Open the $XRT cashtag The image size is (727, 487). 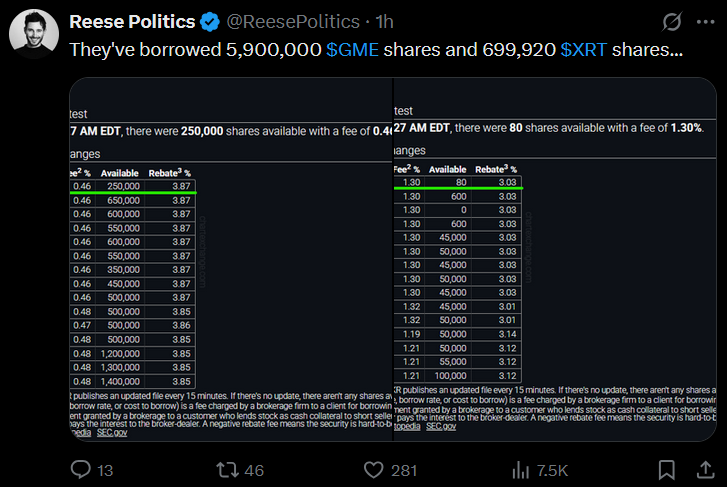[584, 50]
